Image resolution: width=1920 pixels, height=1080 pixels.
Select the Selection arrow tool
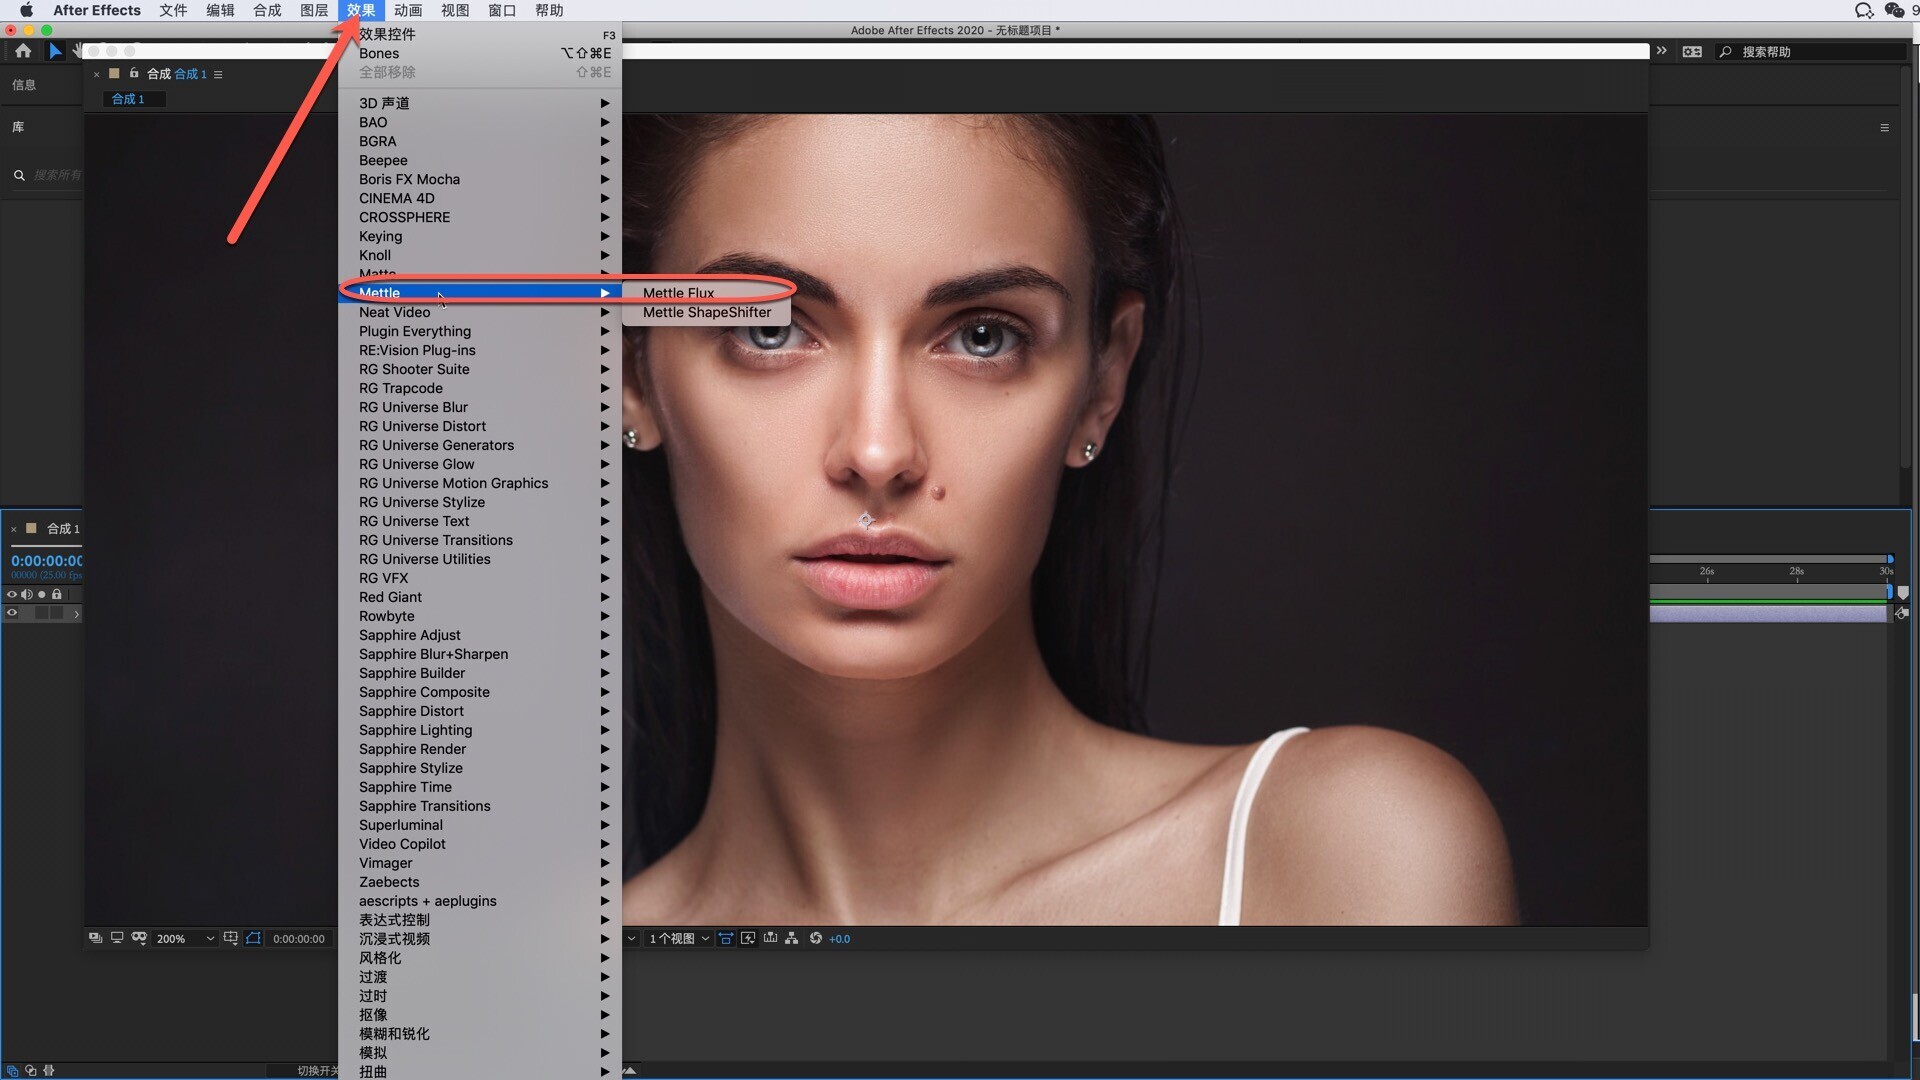55,51
